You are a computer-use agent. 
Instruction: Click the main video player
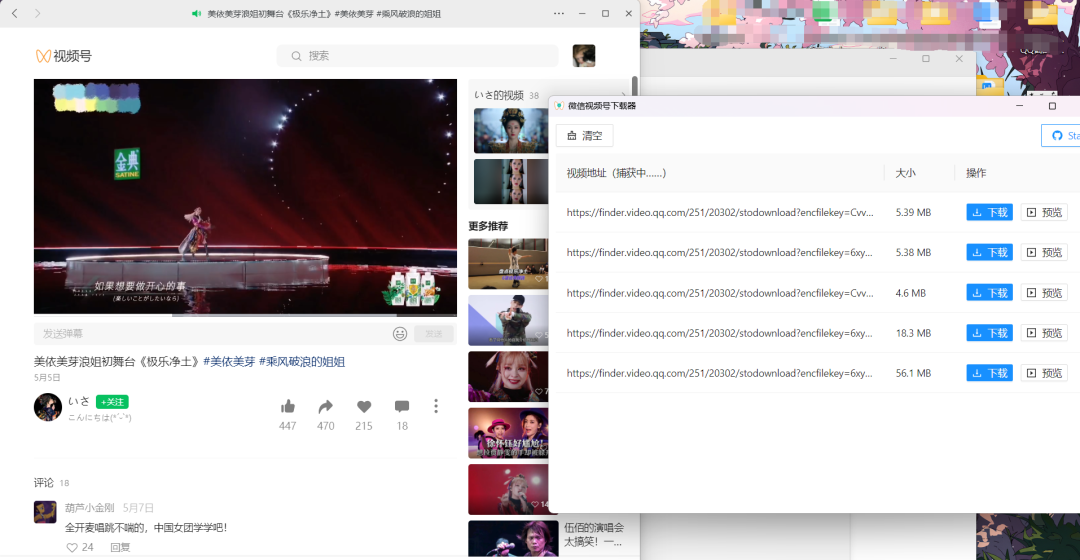tap(245, 196)
